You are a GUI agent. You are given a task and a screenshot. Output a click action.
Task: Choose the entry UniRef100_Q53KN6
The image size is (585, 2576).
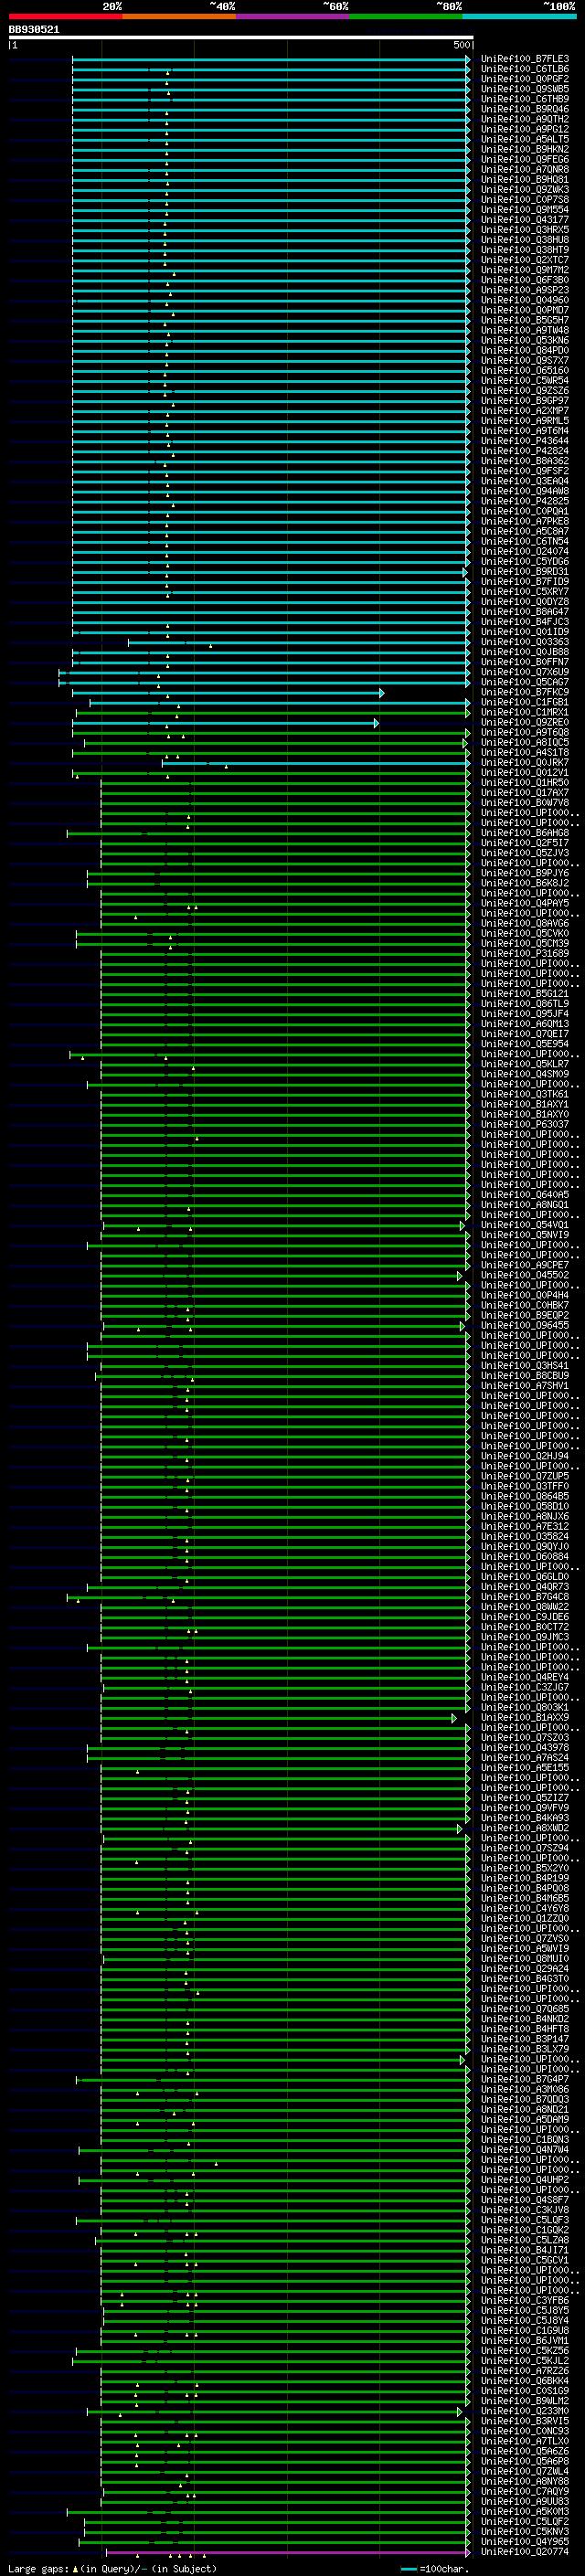tap(524, 340)
